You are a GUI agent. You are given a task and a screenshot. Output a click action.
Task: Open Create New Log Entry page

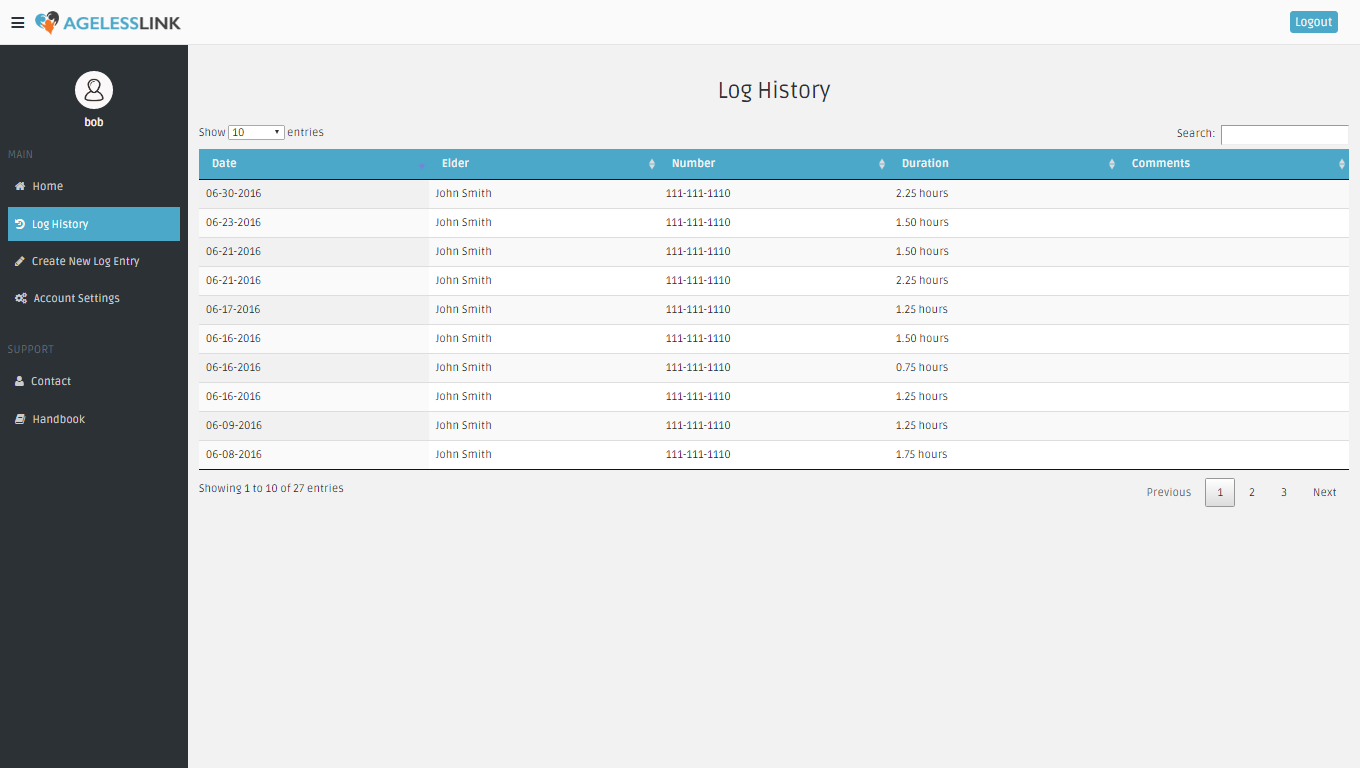click(x=85, y=261)
